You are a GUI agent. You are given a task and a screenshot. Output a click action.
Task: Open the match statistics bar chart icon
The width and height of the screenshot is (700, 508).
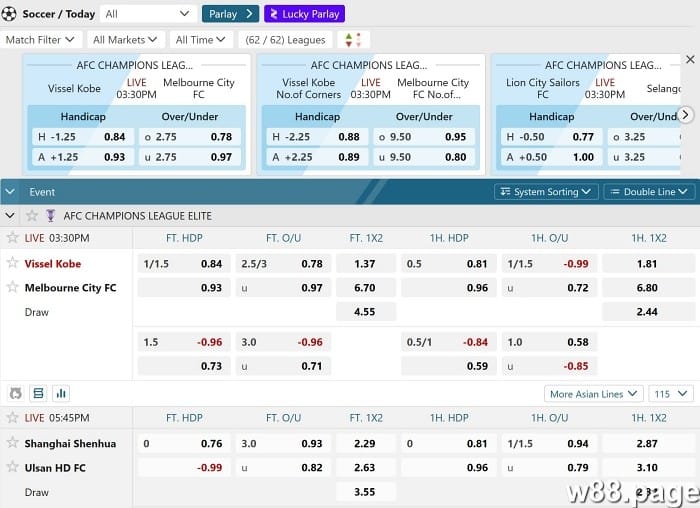click(61, 393)
